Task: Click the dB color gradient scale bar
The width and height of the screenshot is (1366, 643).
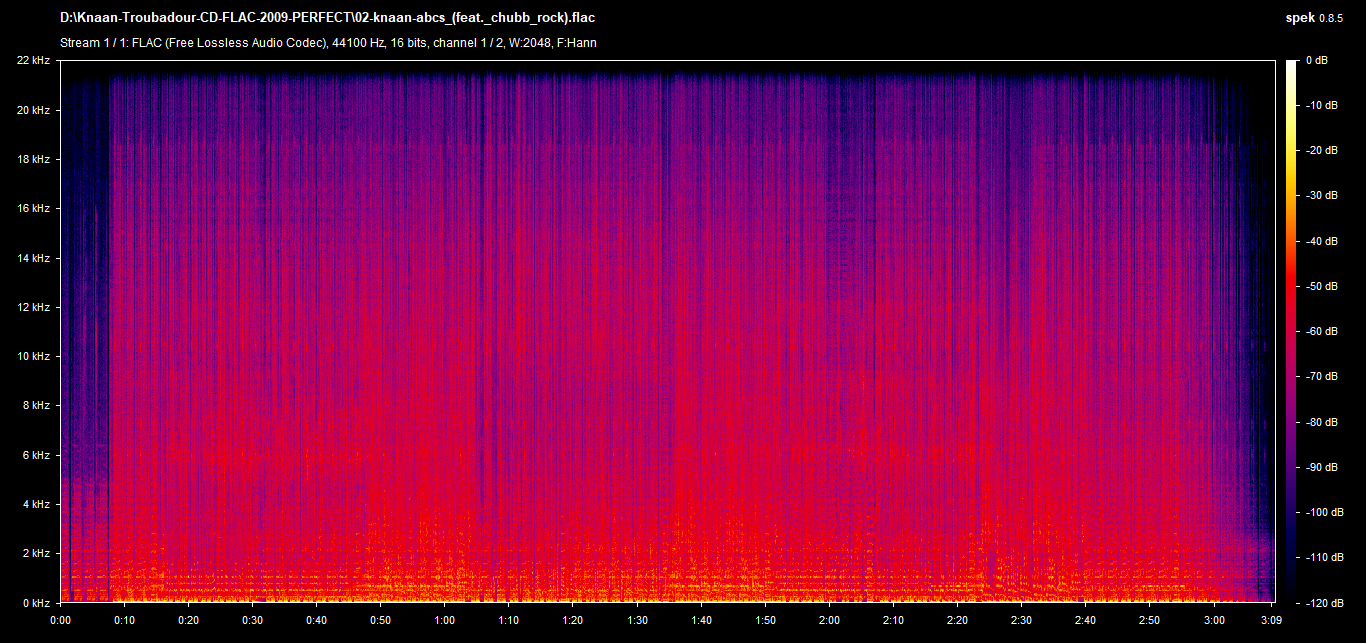Action: (x=1293, y=331)
